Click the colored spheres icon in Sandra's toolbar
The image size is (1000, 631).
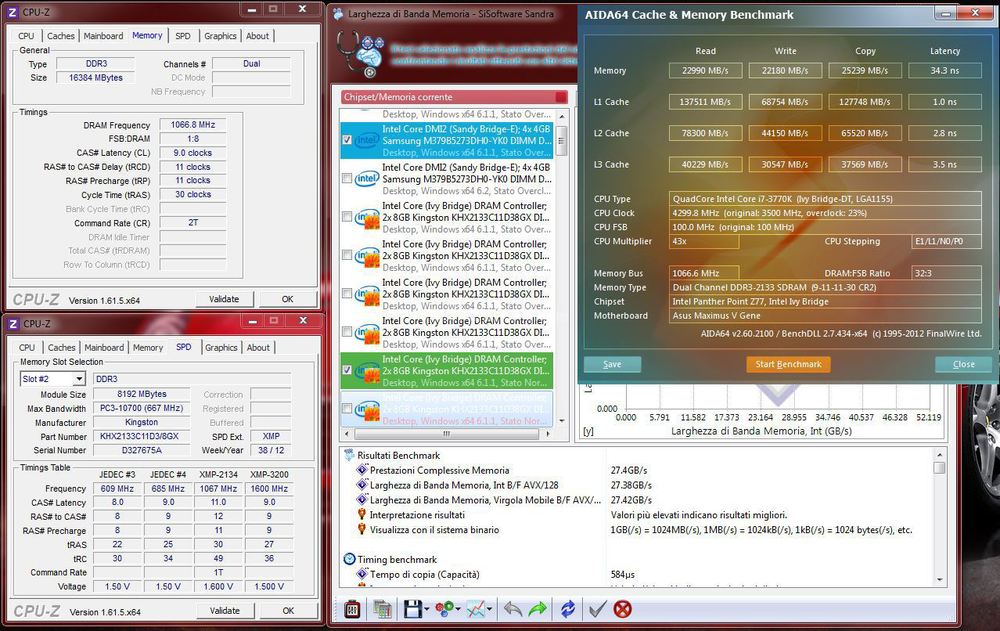click(x=444, y=609)
